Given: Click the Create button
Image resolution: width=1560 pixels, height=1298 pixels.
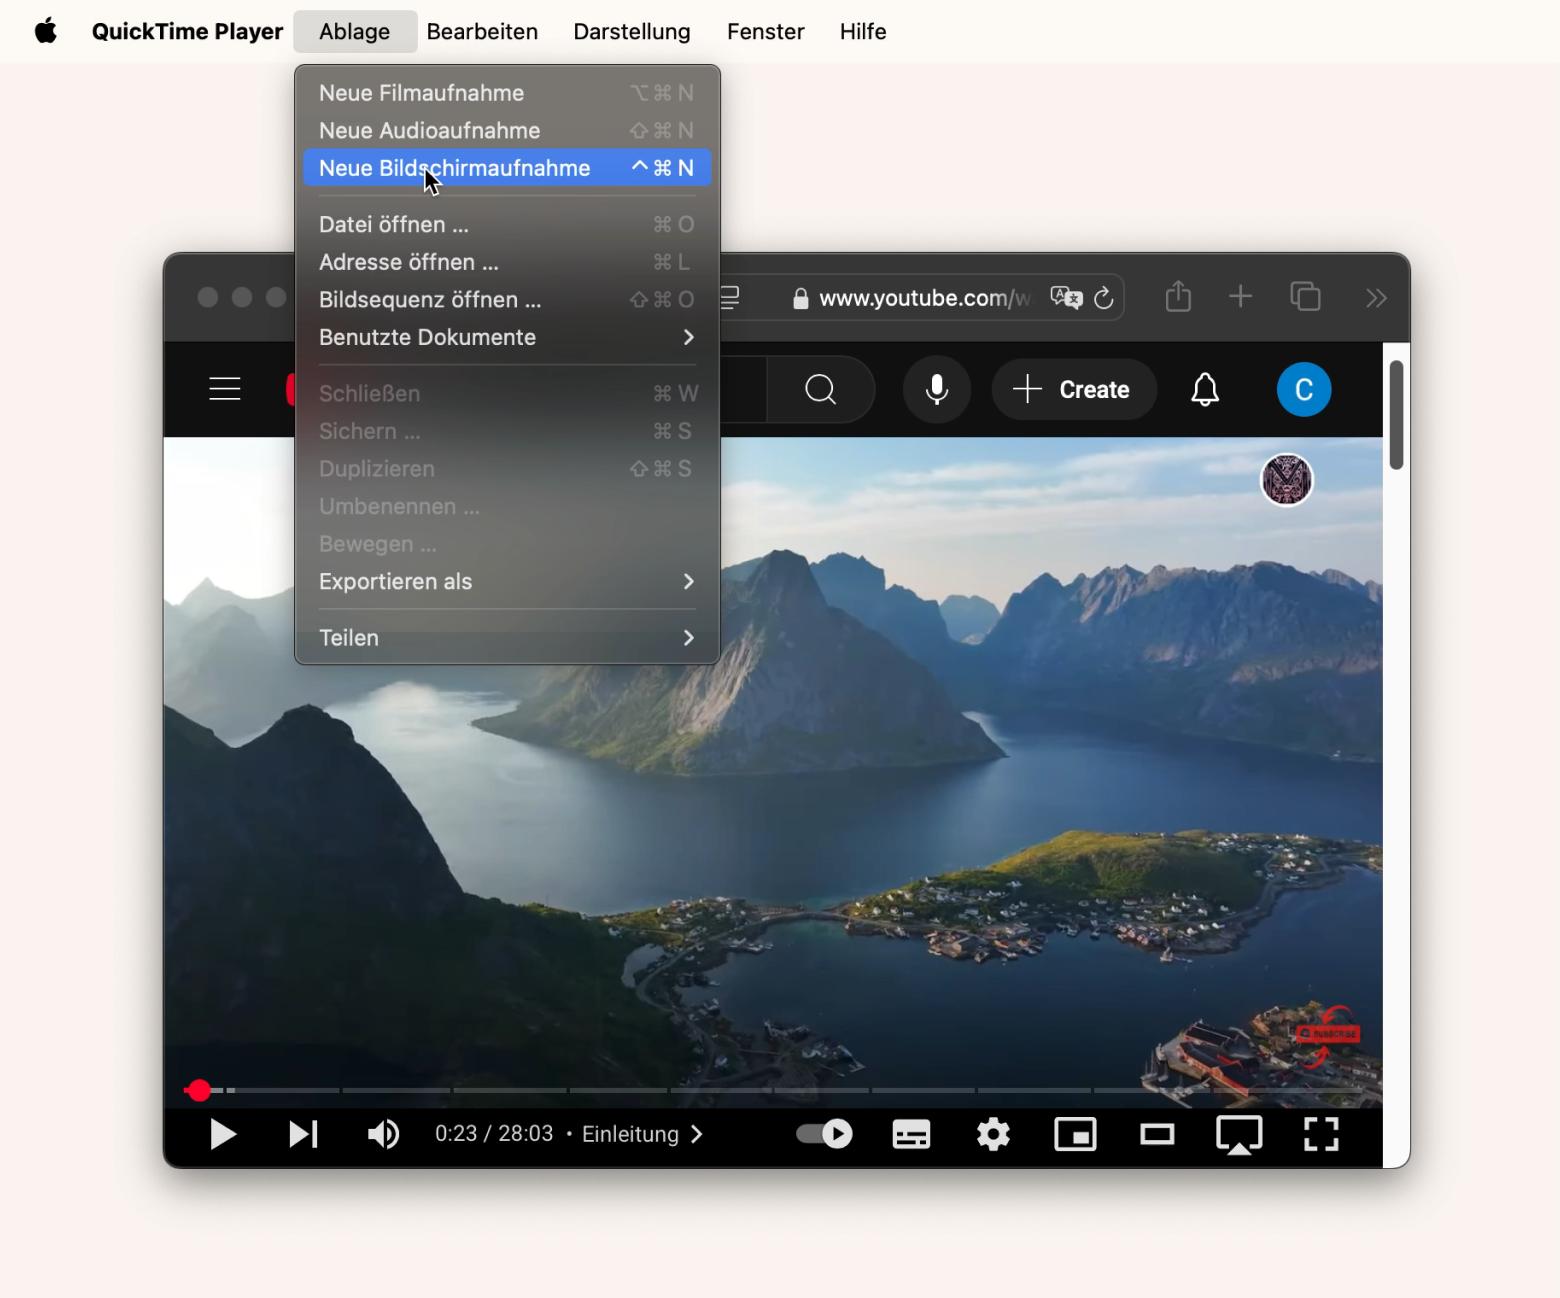Looking at the screenshot, I should 1074,389.
